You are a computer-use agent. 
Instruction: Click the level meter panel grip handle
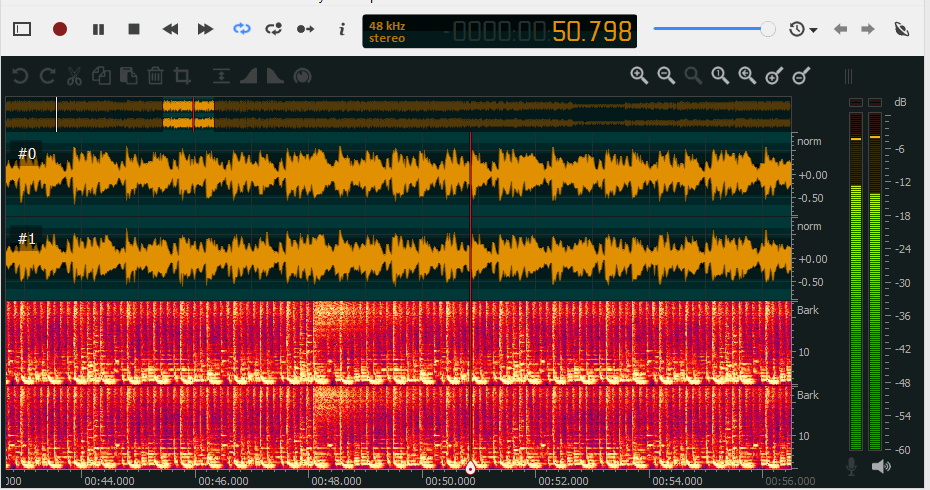[x=848, y=76]
